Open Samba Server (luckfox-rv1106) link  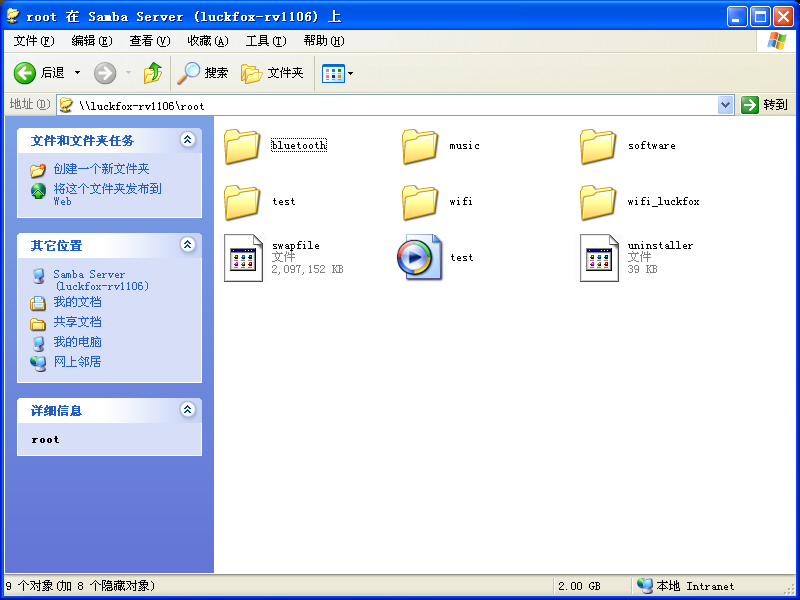102,280
